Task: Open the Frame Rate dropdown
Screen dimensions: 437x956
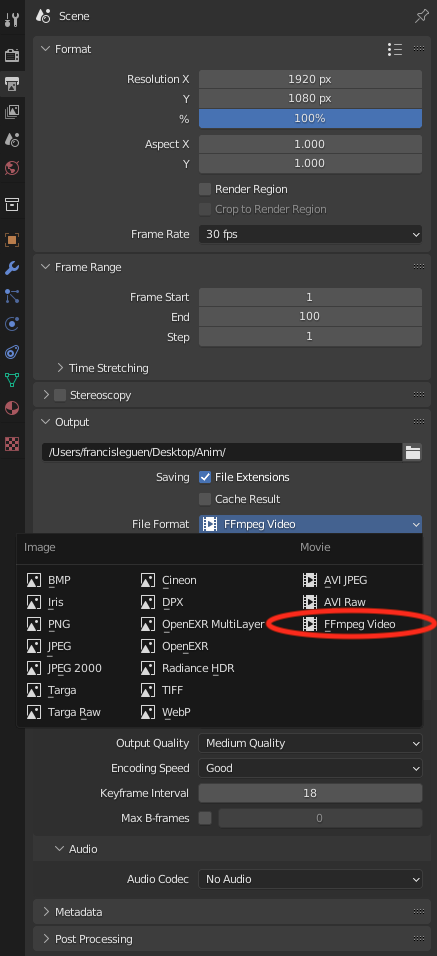Action: tap(310, 234)
